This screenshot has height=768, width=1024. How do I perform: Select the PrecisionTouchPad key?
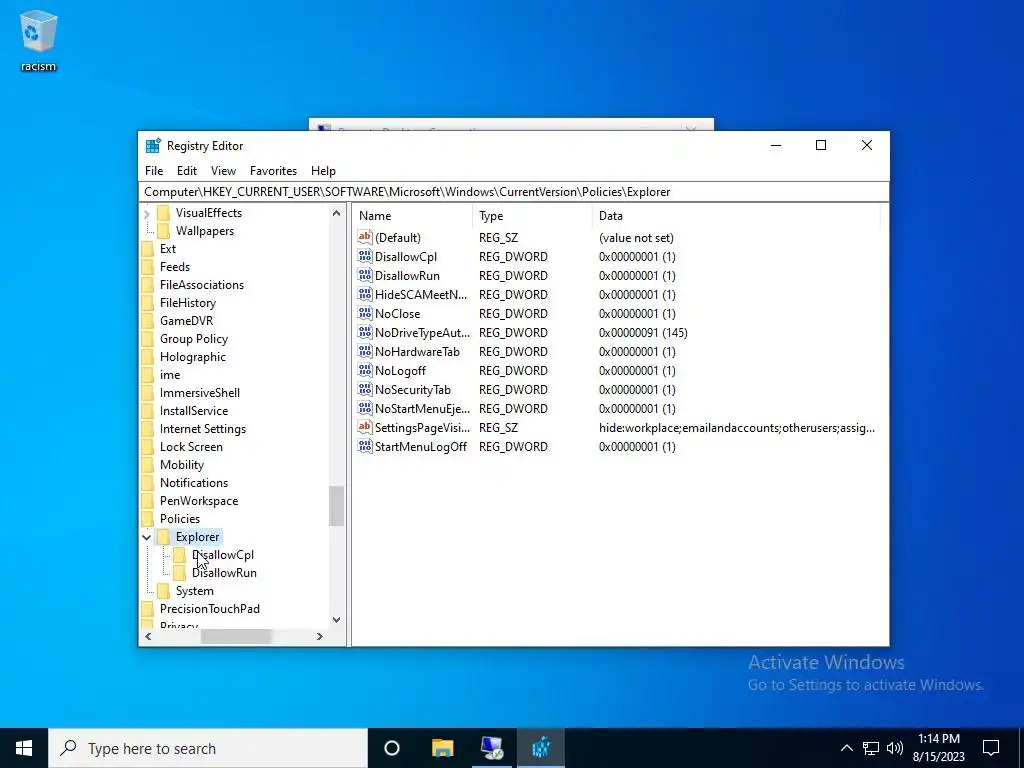pyautogui.click(x=210, y=609)
